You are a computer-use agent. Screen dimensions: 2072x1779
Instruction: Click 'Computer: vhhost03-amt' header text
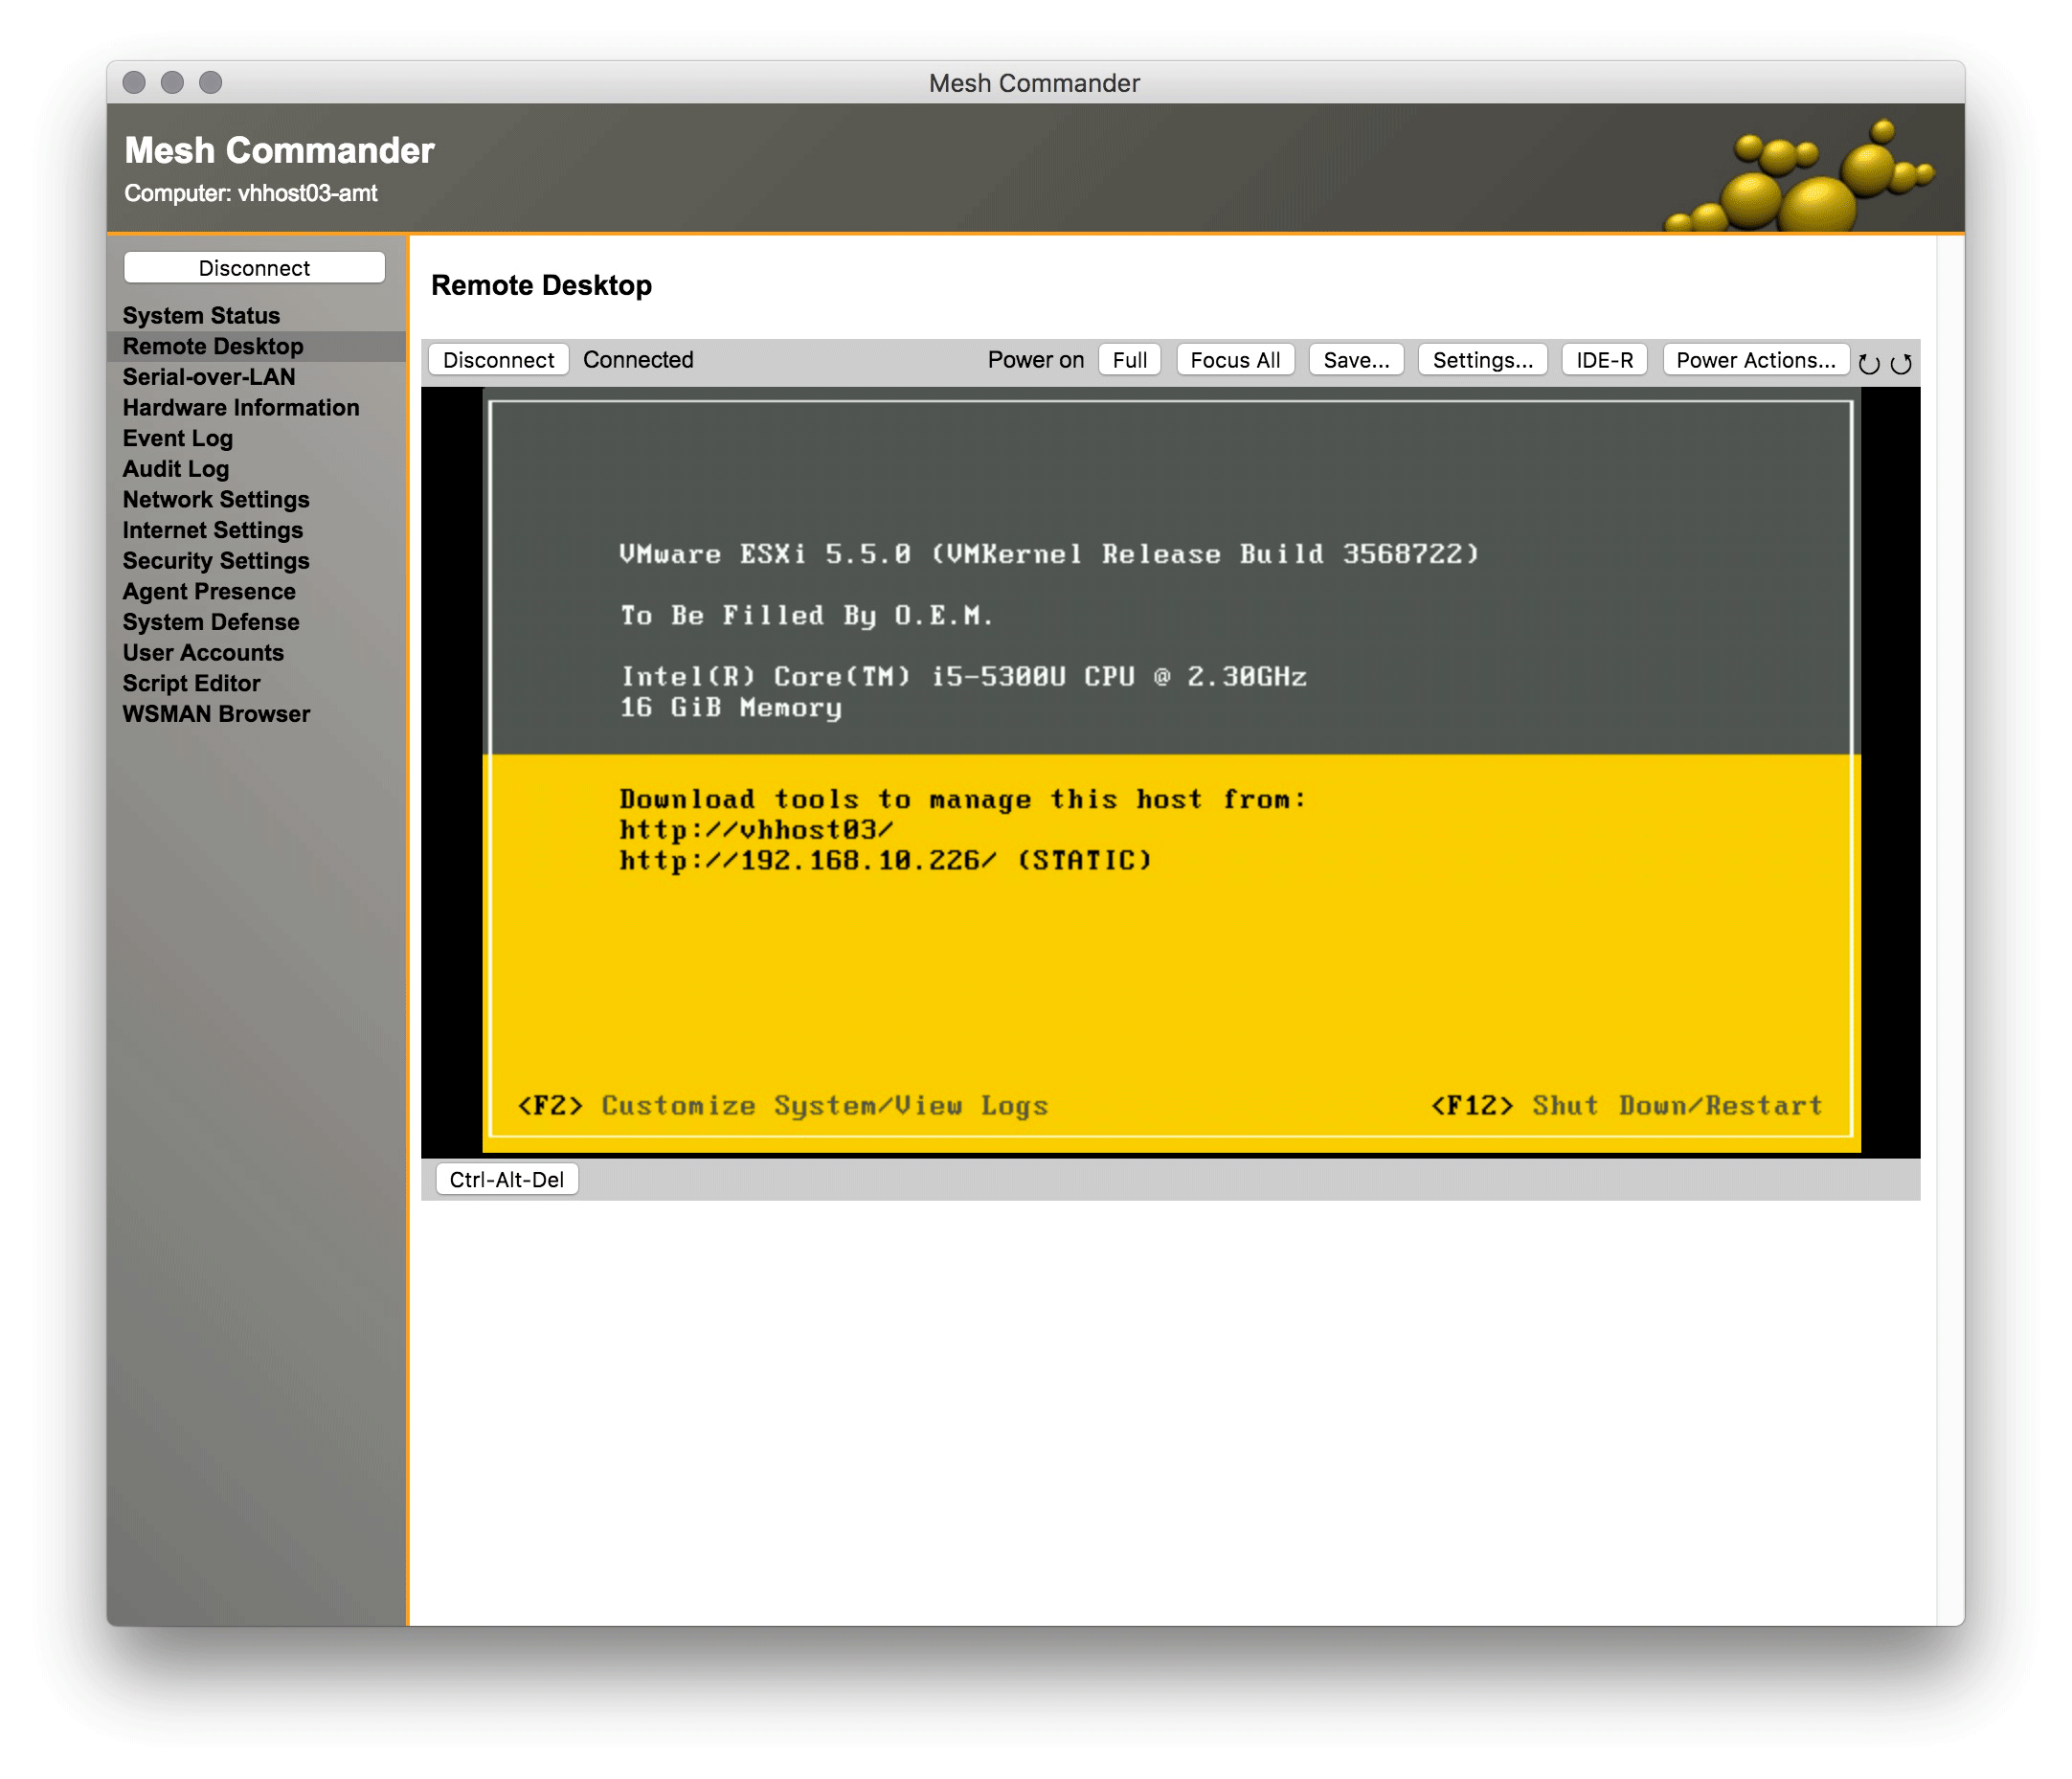click(250, 193)
